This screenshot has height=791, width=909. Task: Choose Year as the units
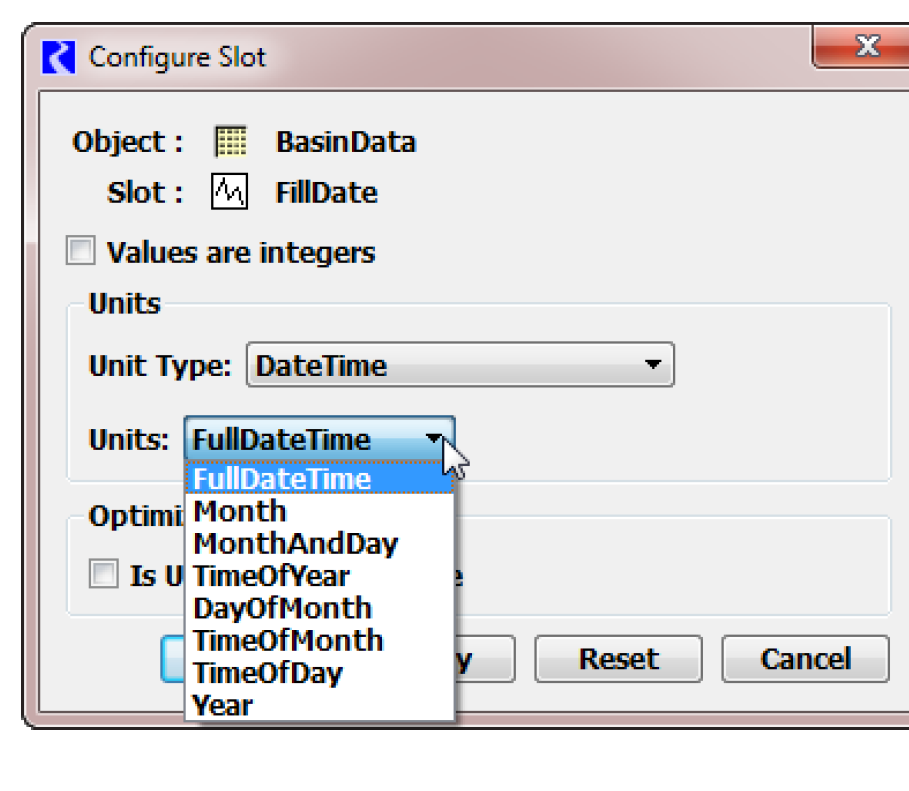pyautogui.click(x=223, y=705)
